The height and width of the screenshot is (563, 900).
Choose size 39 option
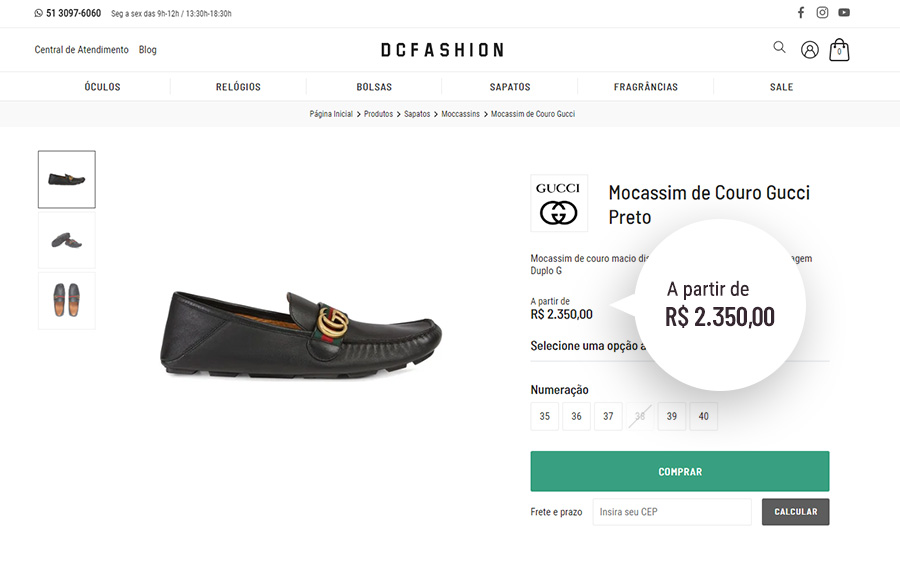(672, 416)
